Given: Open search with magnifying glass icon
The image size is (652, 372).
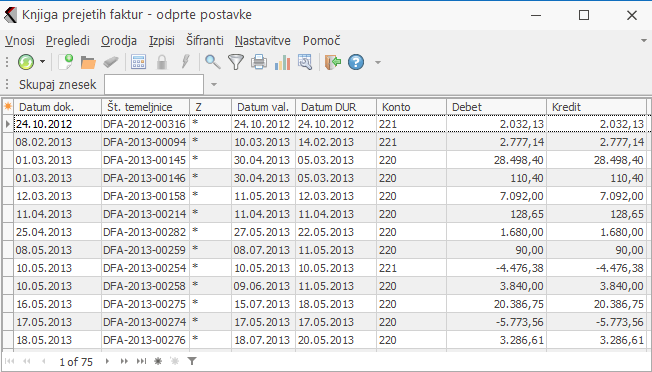Looking at the screenshot, I should point(213,62).
